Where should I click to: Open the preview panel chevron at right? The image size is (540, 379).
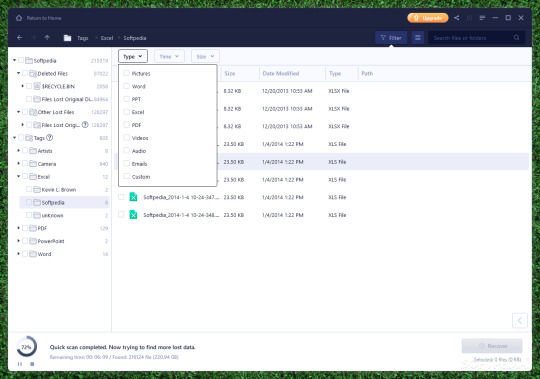[519, 321]
